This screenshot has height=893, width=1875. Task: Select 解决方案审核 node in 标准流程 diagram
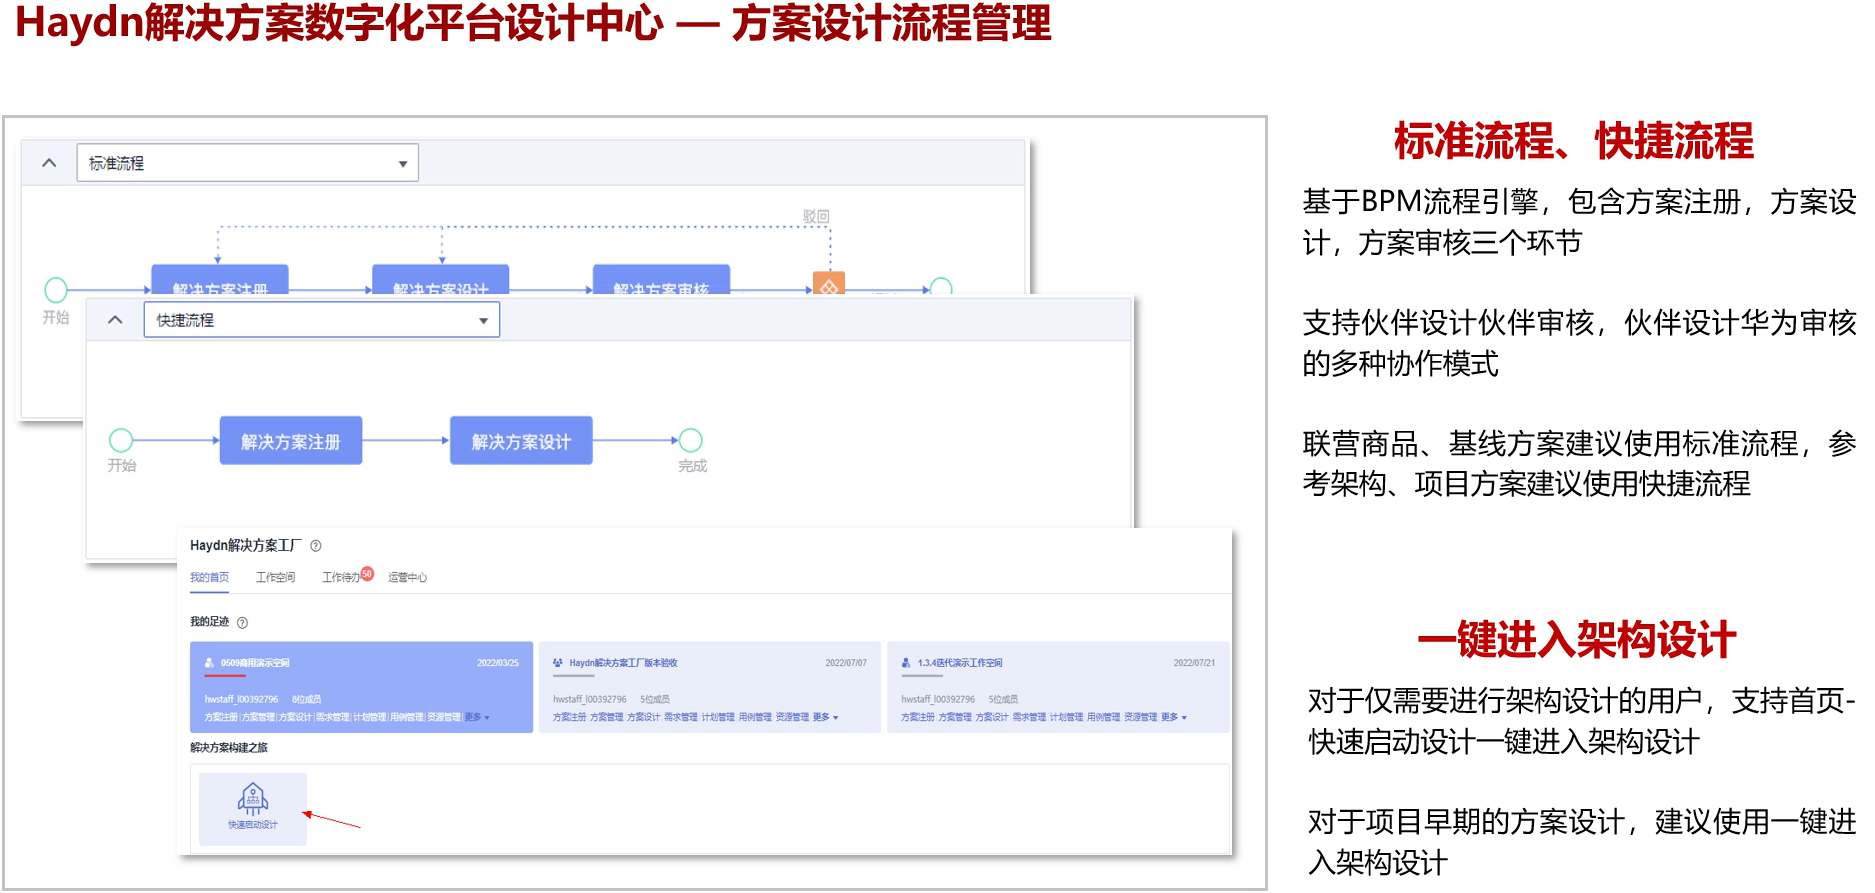(661, 280)
